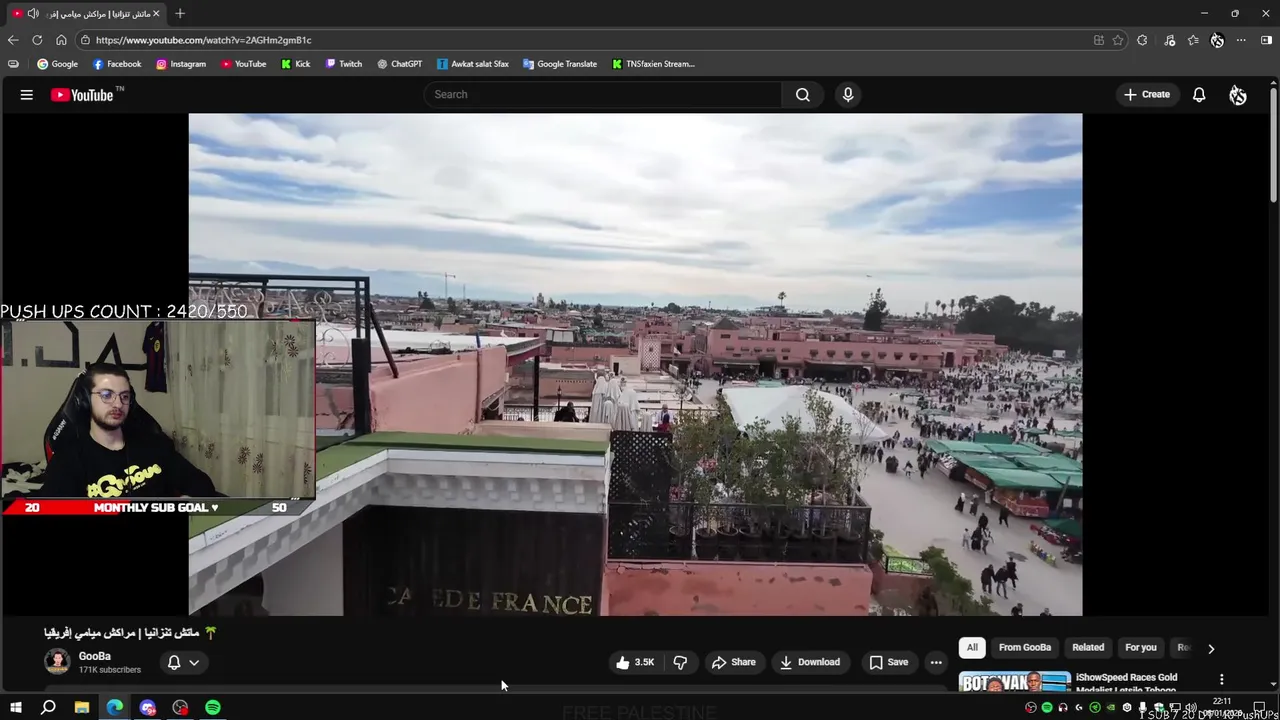Open Kick bookmark

(295, 64)
